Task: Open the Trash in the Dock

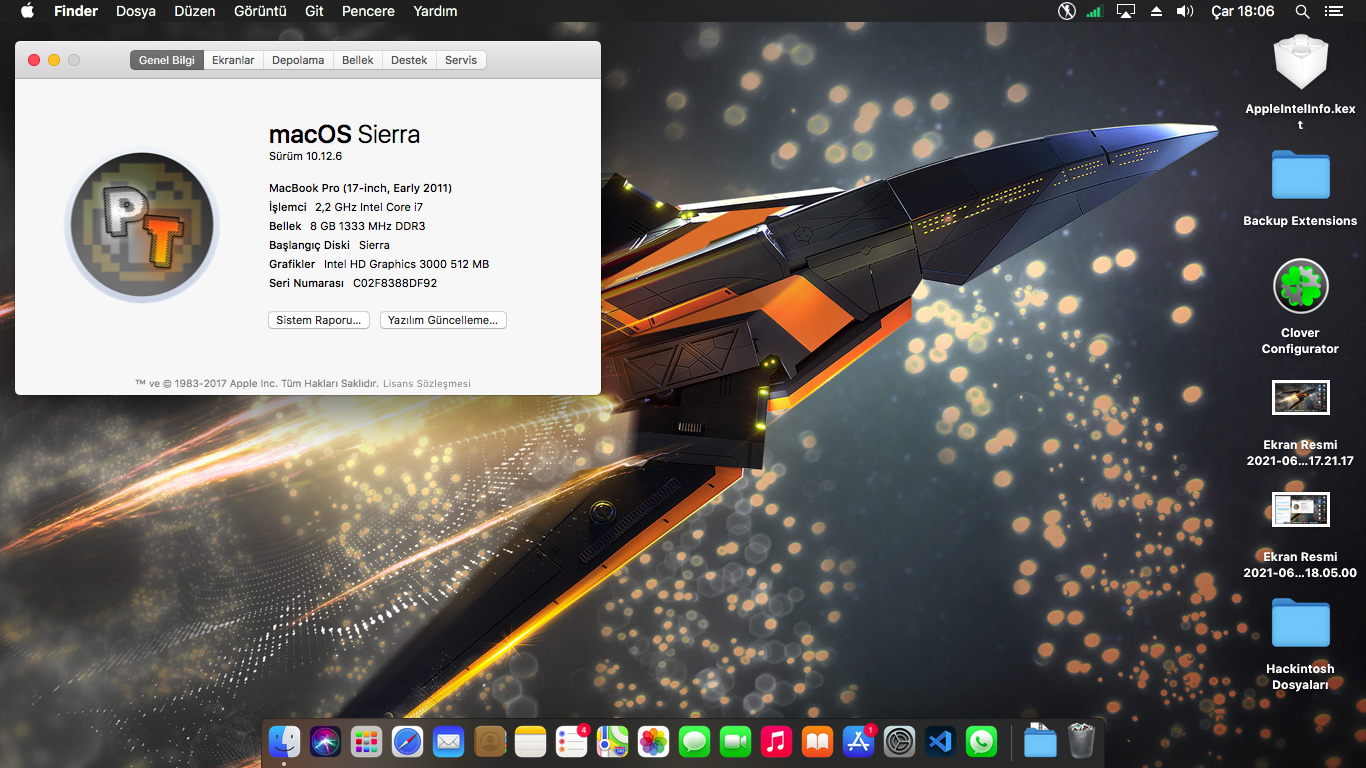Action: tap(1081, 741)
